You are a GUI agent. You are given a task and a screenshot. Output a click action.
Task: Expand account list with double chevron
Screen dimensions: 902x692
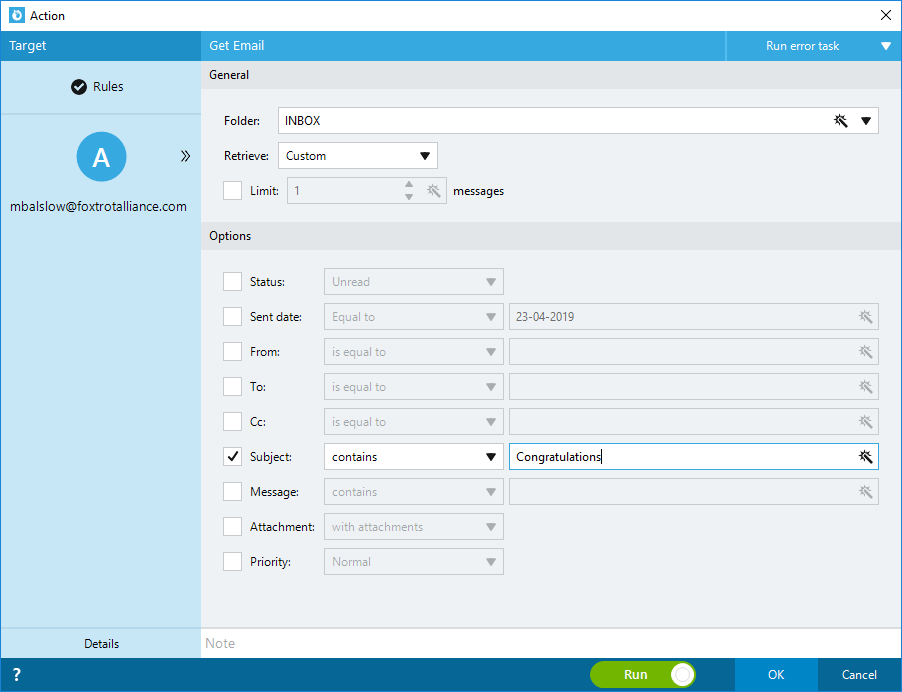click(x=185, y=156)
